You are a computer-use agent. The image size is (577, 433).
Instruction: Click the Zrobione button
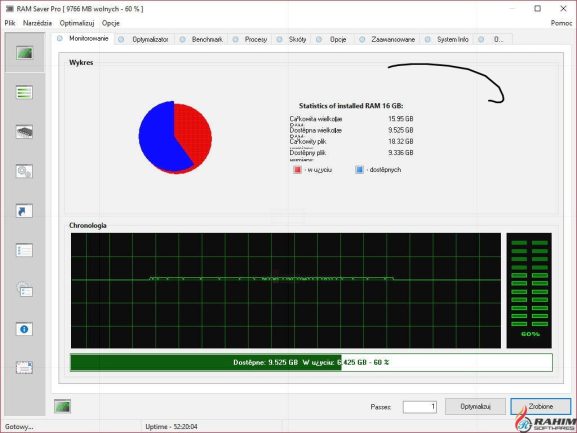point(541,406)
